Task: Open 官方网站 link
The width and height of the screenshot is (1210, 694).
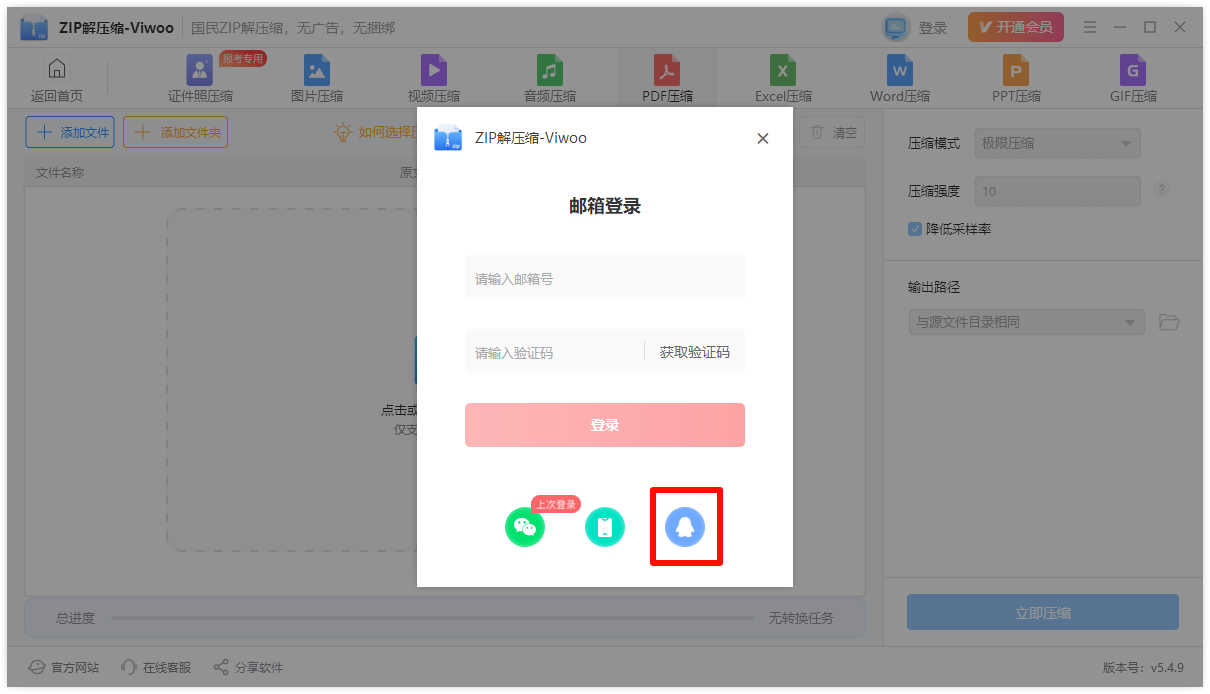Action: point(63,667)
